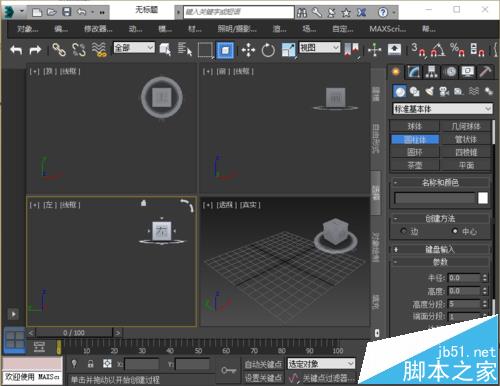Activate the Select and Scale tool
Viewport: 500px width, 386px height.
289,50
